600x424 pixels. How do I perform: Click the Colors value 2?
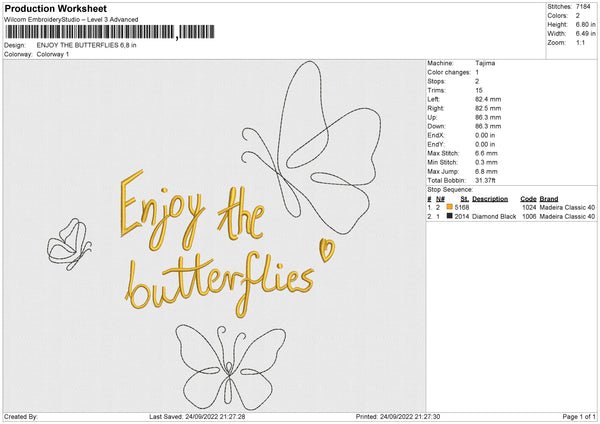[578, 16]
